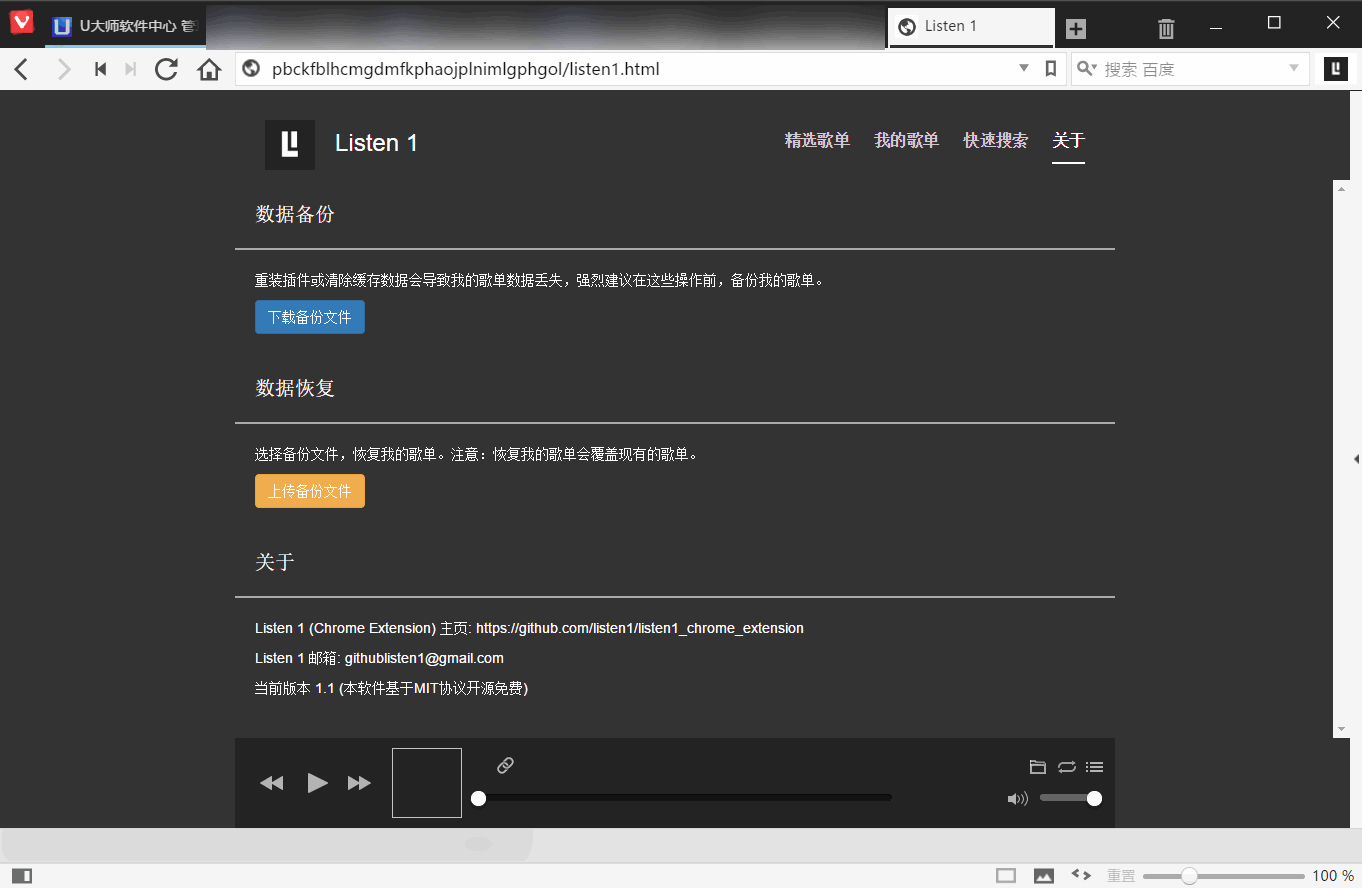Click the zoom level slider
The height and width of the screenshot is (888, 1362).
click(1223, 876)
